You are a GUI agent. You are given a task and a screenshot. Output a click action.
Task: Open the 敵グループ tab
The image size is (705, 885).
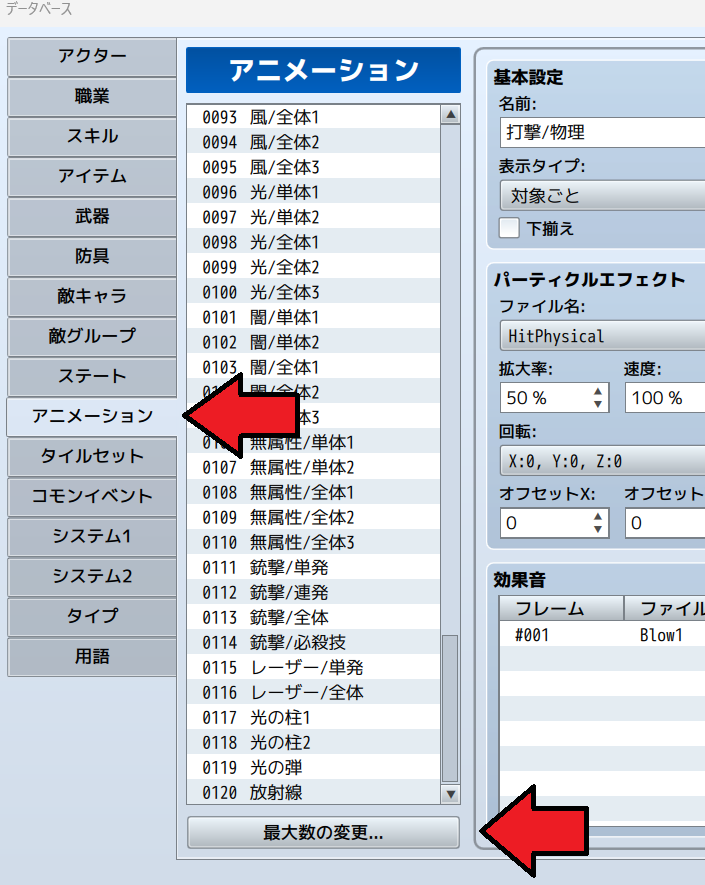92,336
